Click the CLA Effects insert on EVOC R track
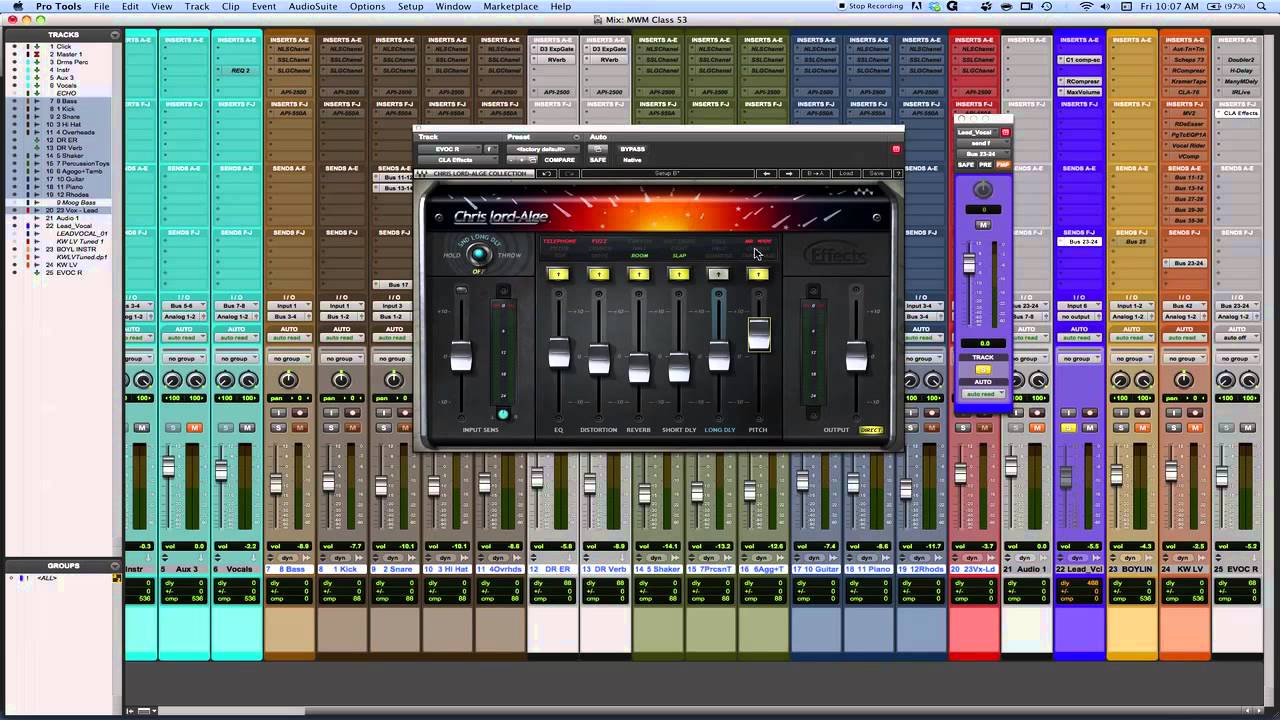Viewport: 1280px width, 720px height. 1241,113
